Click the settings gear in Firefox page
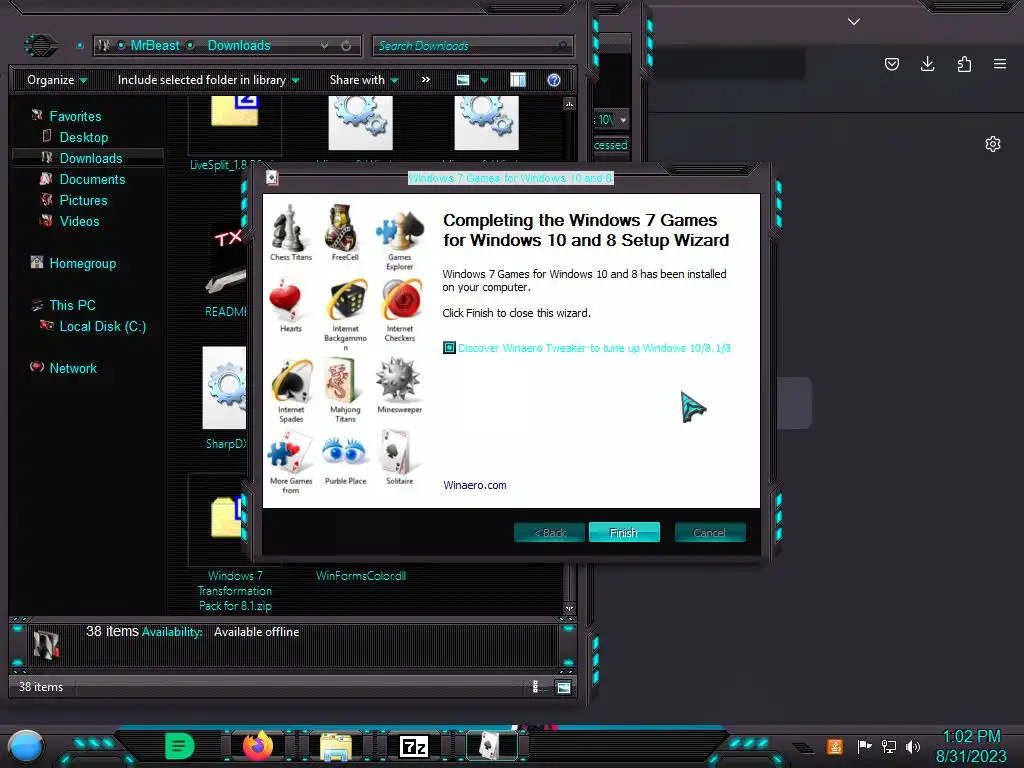Screen dimensions: 1024x768 coord(993,144)
